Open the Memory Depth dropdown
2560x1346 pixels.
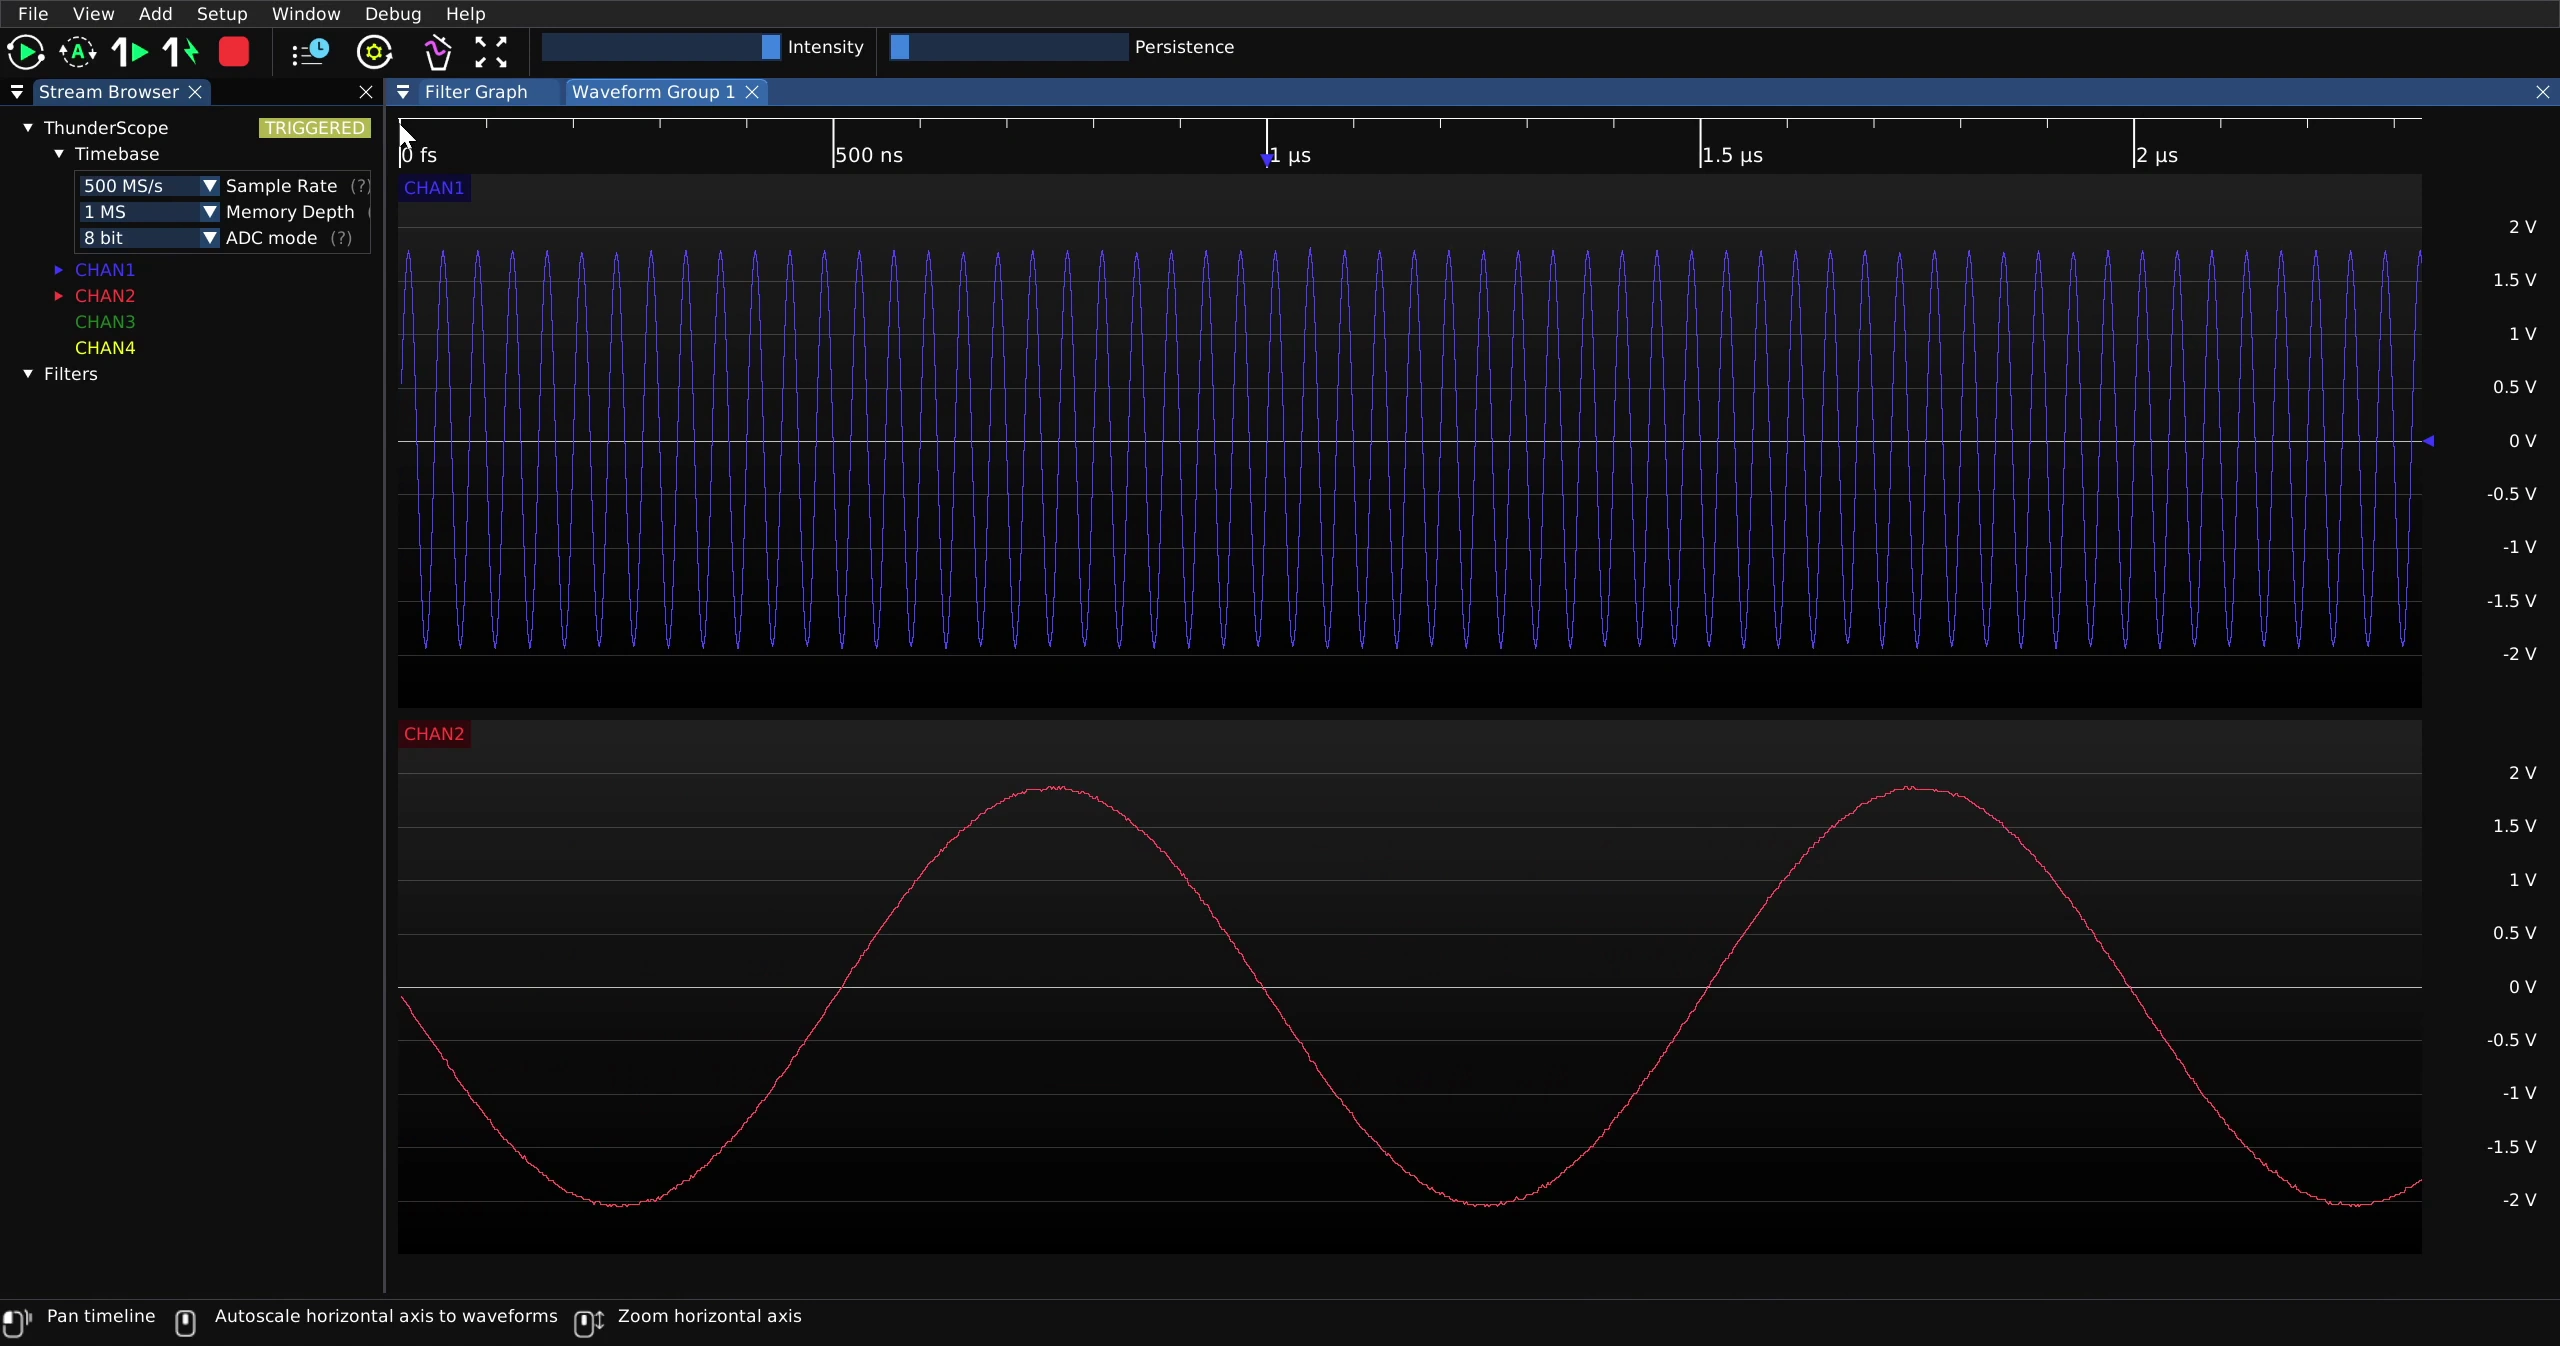tap(148, 212)
